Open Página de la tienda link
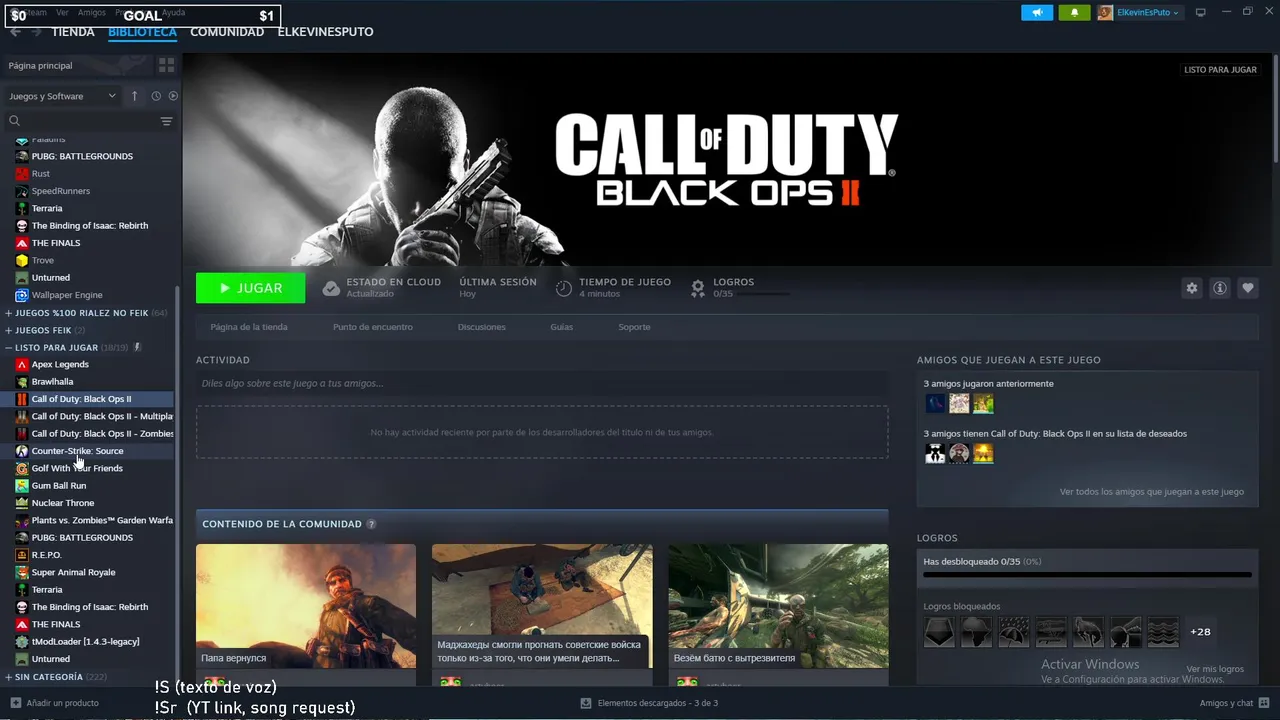The width and height of the screenshot is (1280, 720). [x=249, y=327]
